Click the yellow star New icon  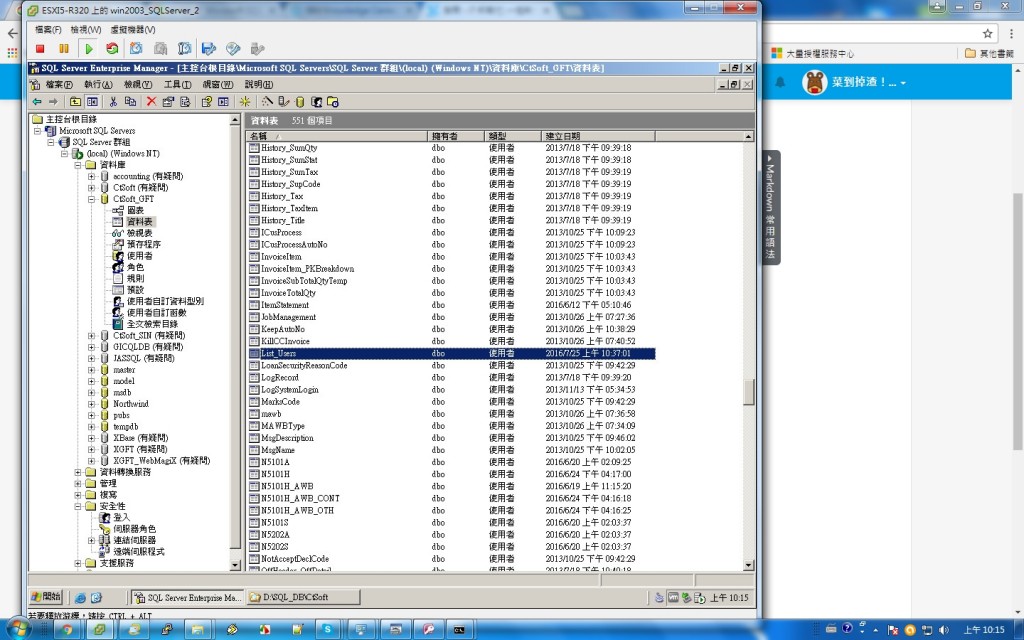245,102
